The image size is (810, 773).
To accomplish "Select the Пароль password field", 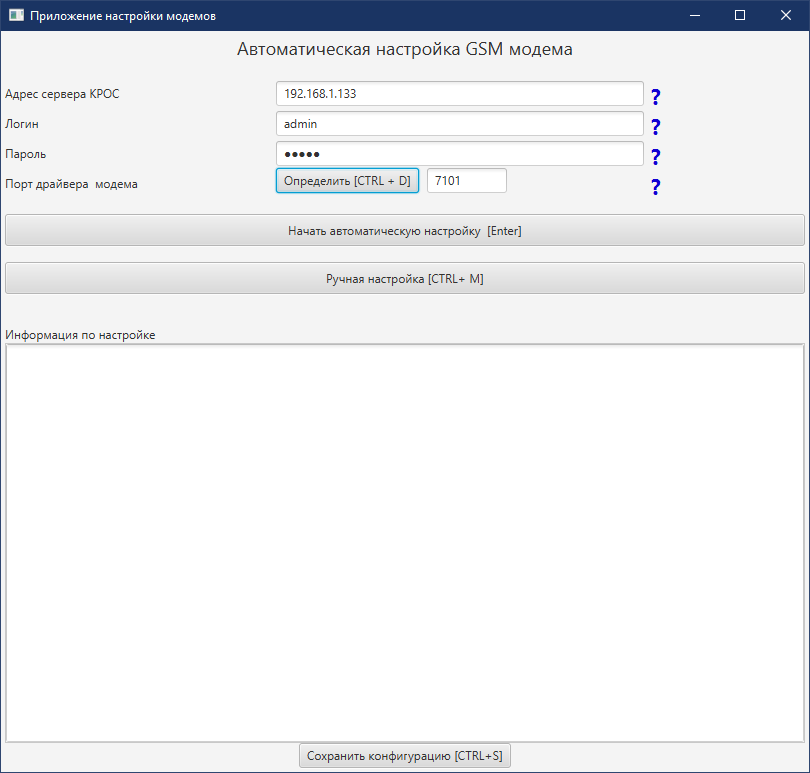I will [460, 153].
